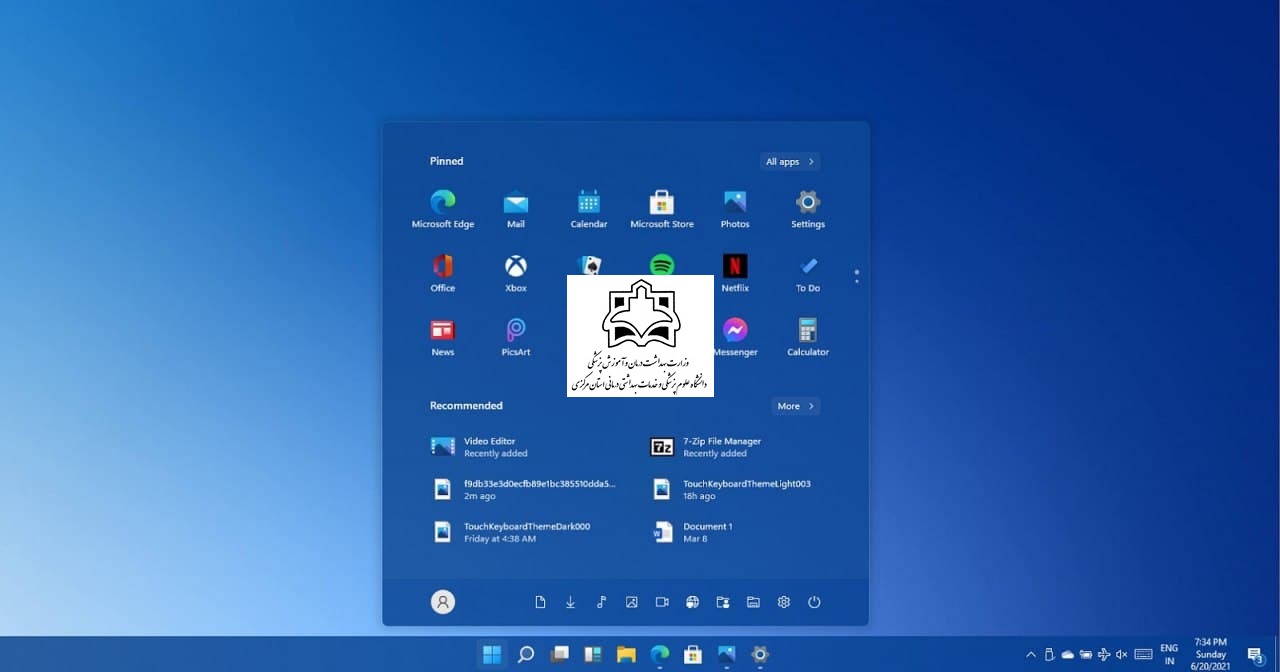1280x672 pixels.
Task: Open the user account avatar in Start
Action: click(x=443, y=602)
